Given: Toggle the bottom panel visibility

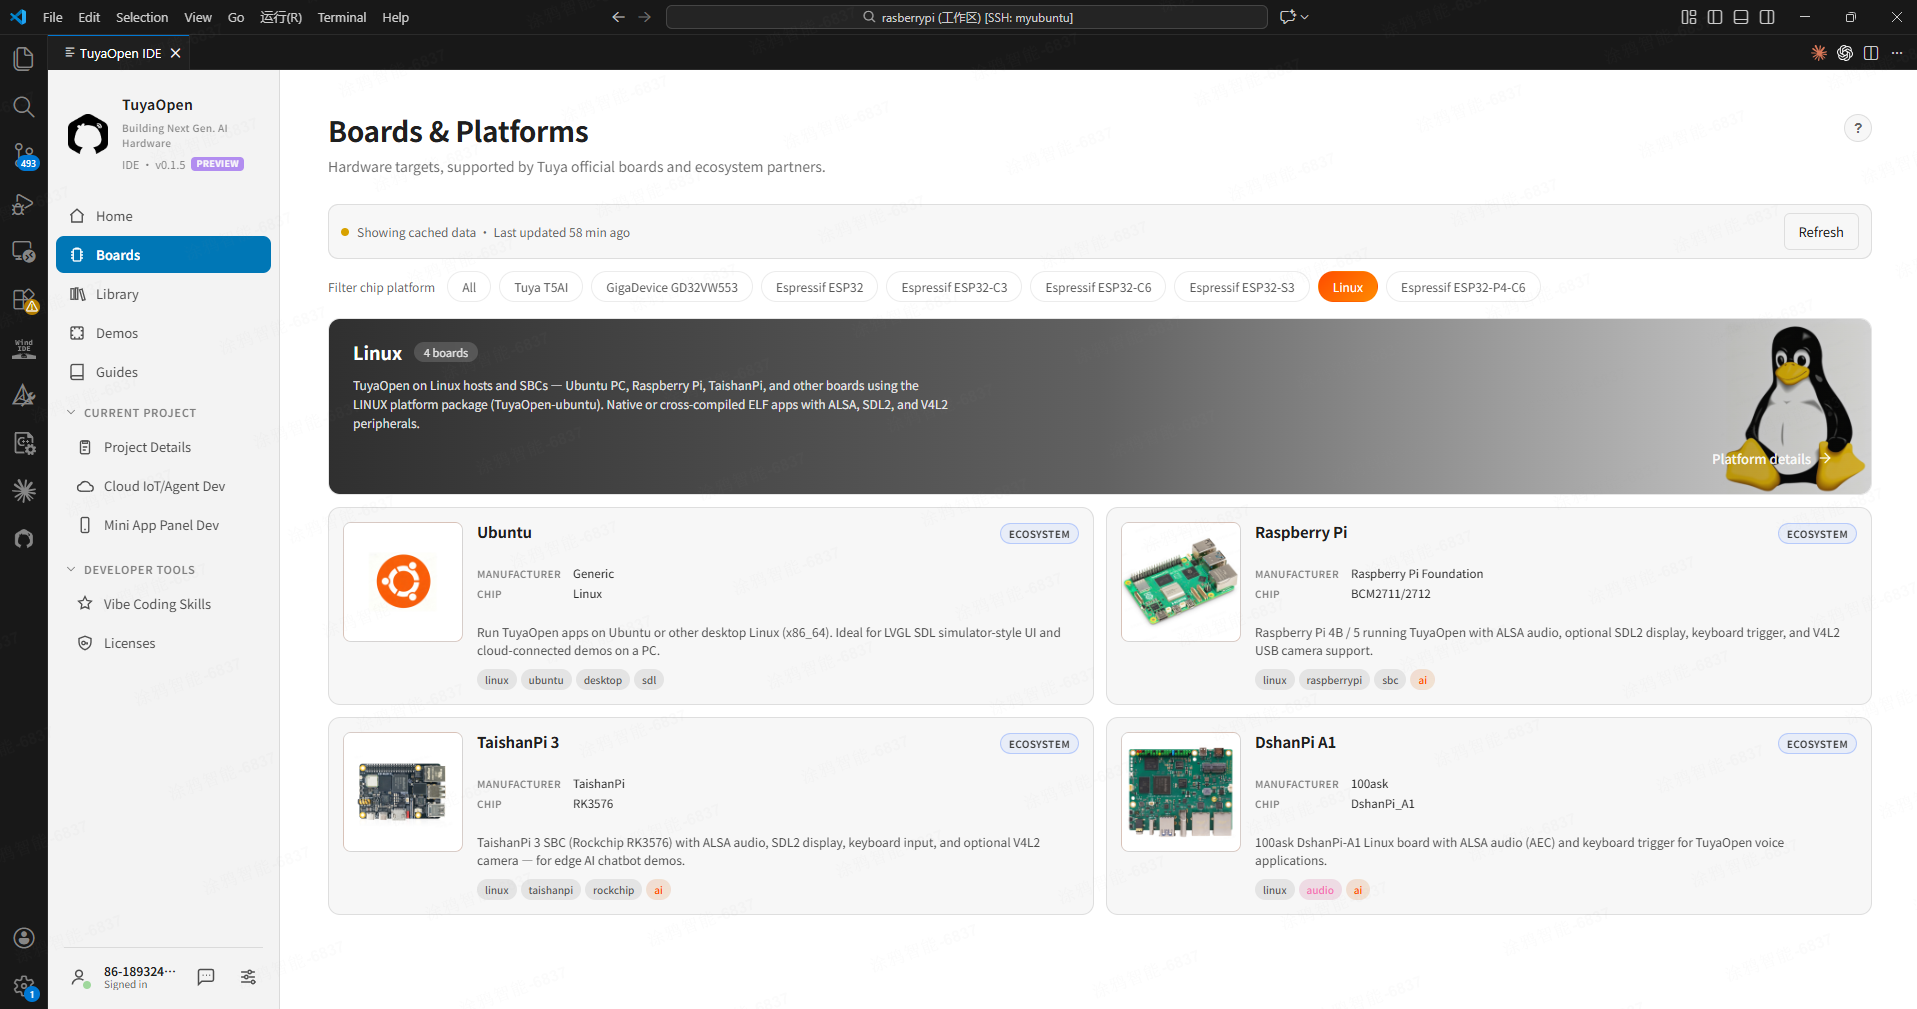Looking at the screenshot, I should pos(1741,17).
